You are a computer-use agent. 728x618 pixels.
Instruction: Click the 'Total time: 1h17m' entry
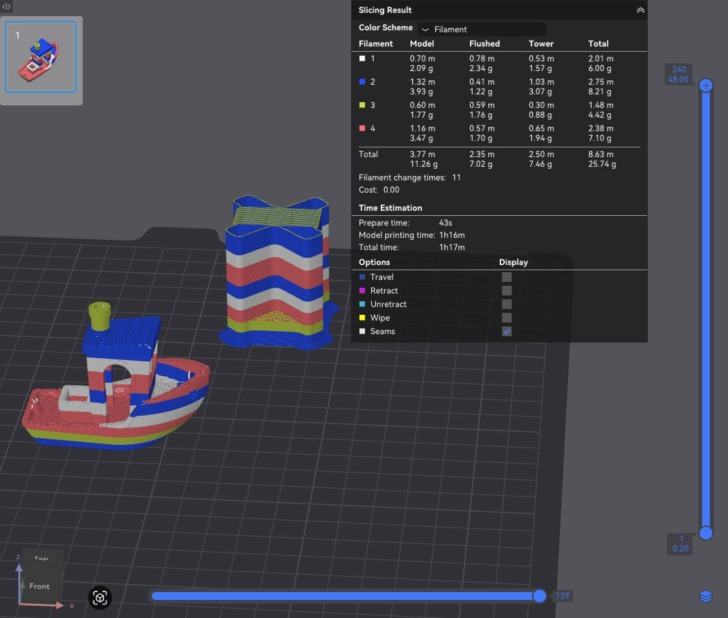(x=411, y=247)
